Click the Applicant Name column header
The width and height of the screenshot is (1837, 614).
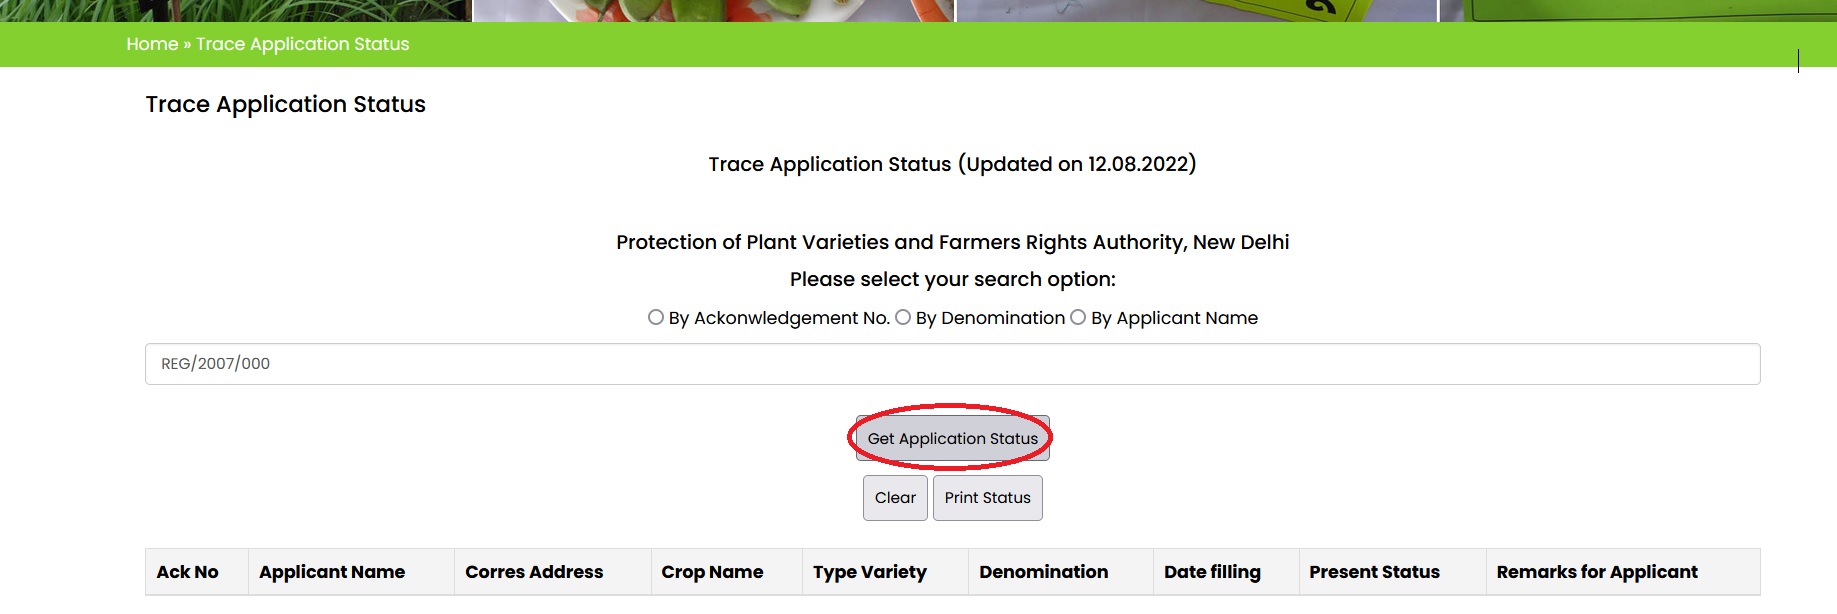pyautogui.click(x=332, y=572)
